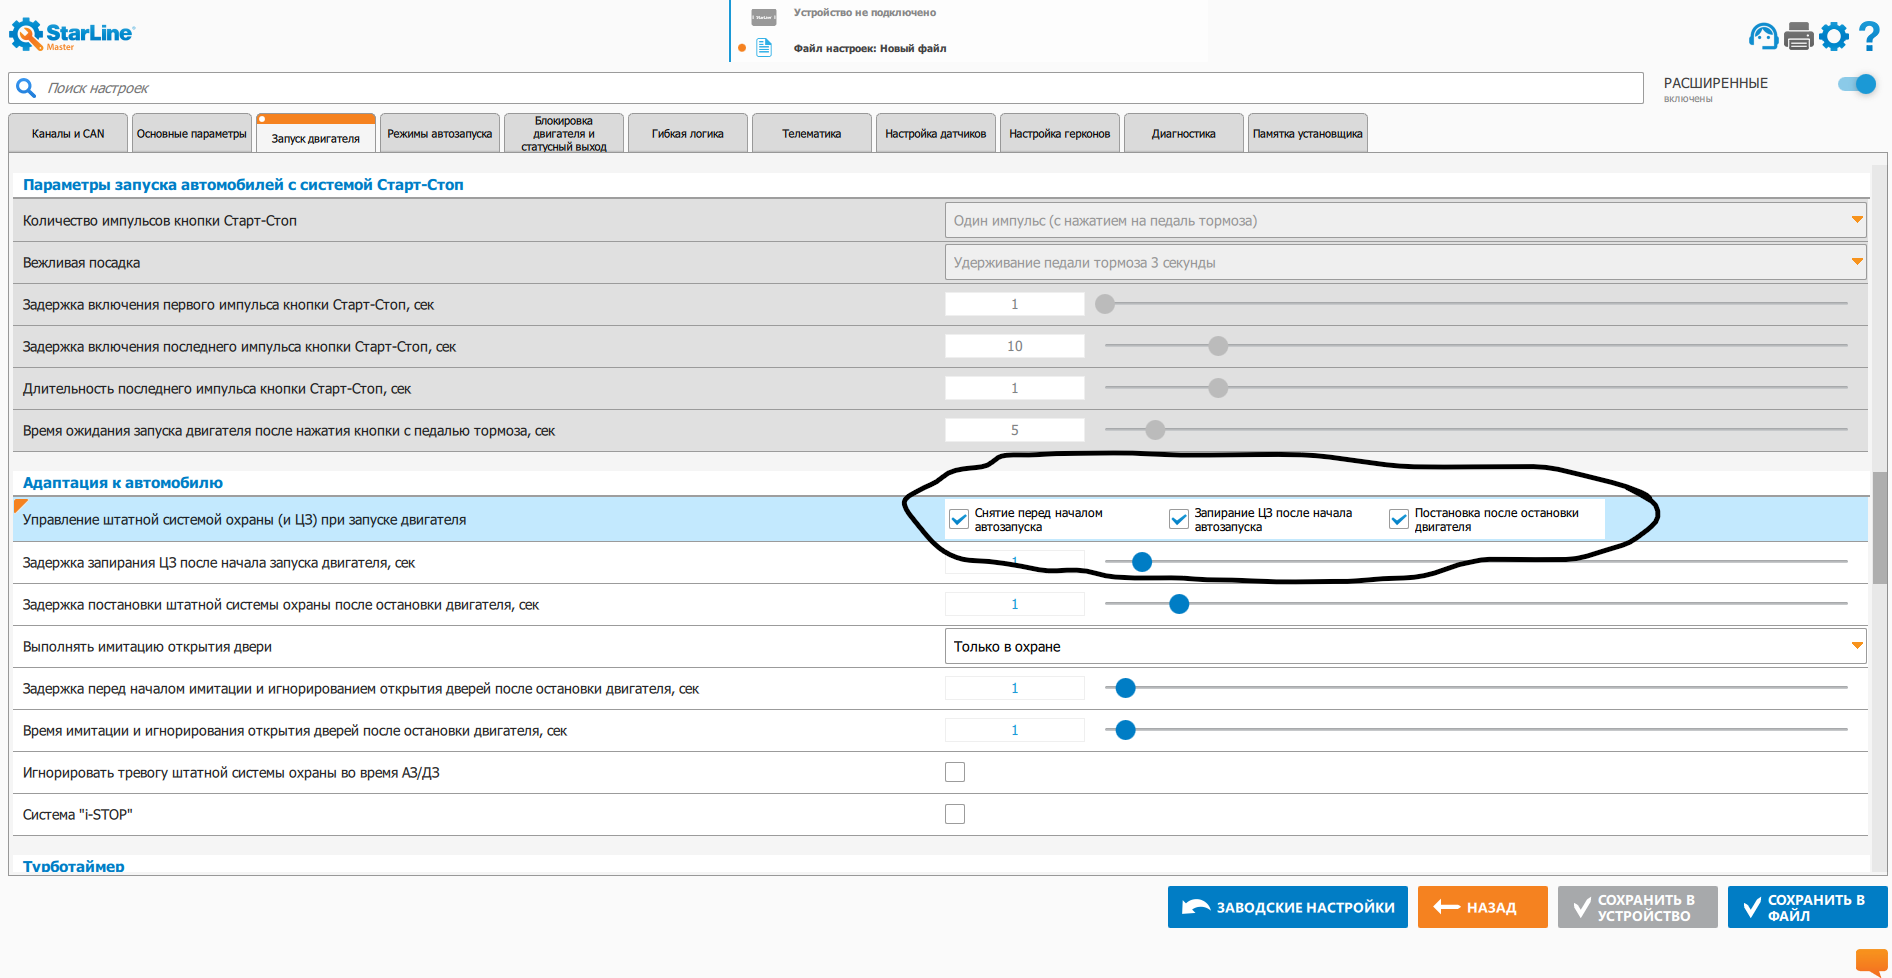This screenshot has width=1892, height=978.
Task: Click slider for Задержка перед началом имитации
Action: (1125, 688)
